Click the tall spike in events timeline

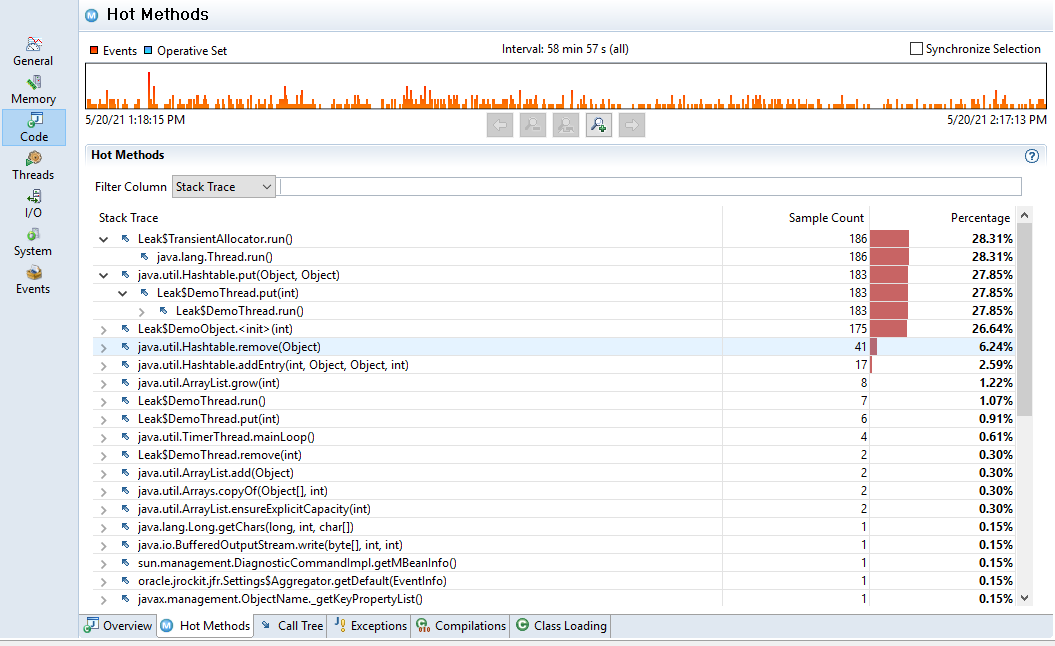point(149,89)
